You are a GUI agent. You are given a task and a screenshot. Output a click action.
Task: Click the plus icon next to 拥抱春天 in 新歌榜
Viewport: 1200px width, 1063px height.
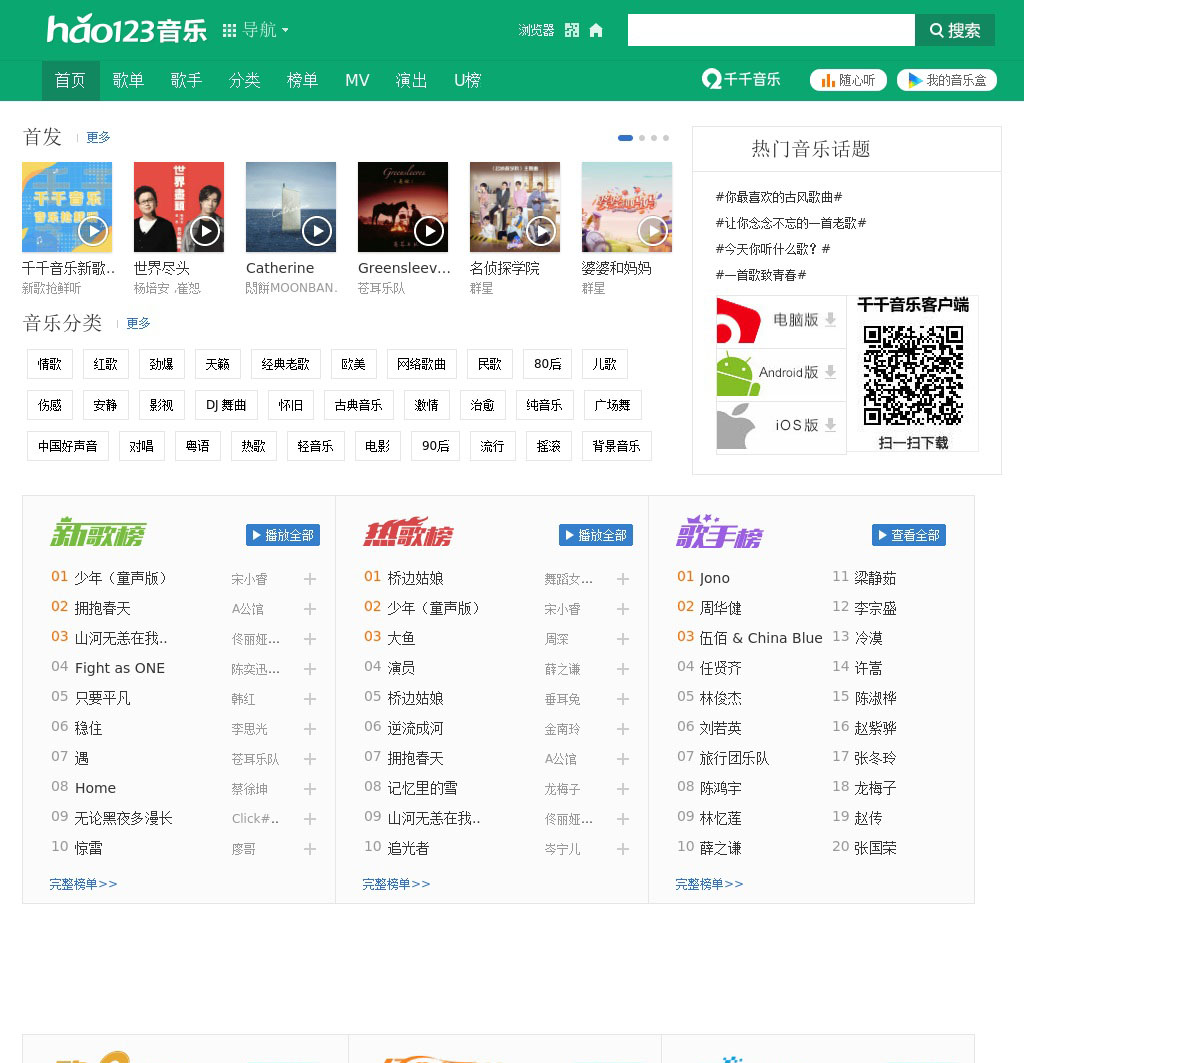point(310,609)
